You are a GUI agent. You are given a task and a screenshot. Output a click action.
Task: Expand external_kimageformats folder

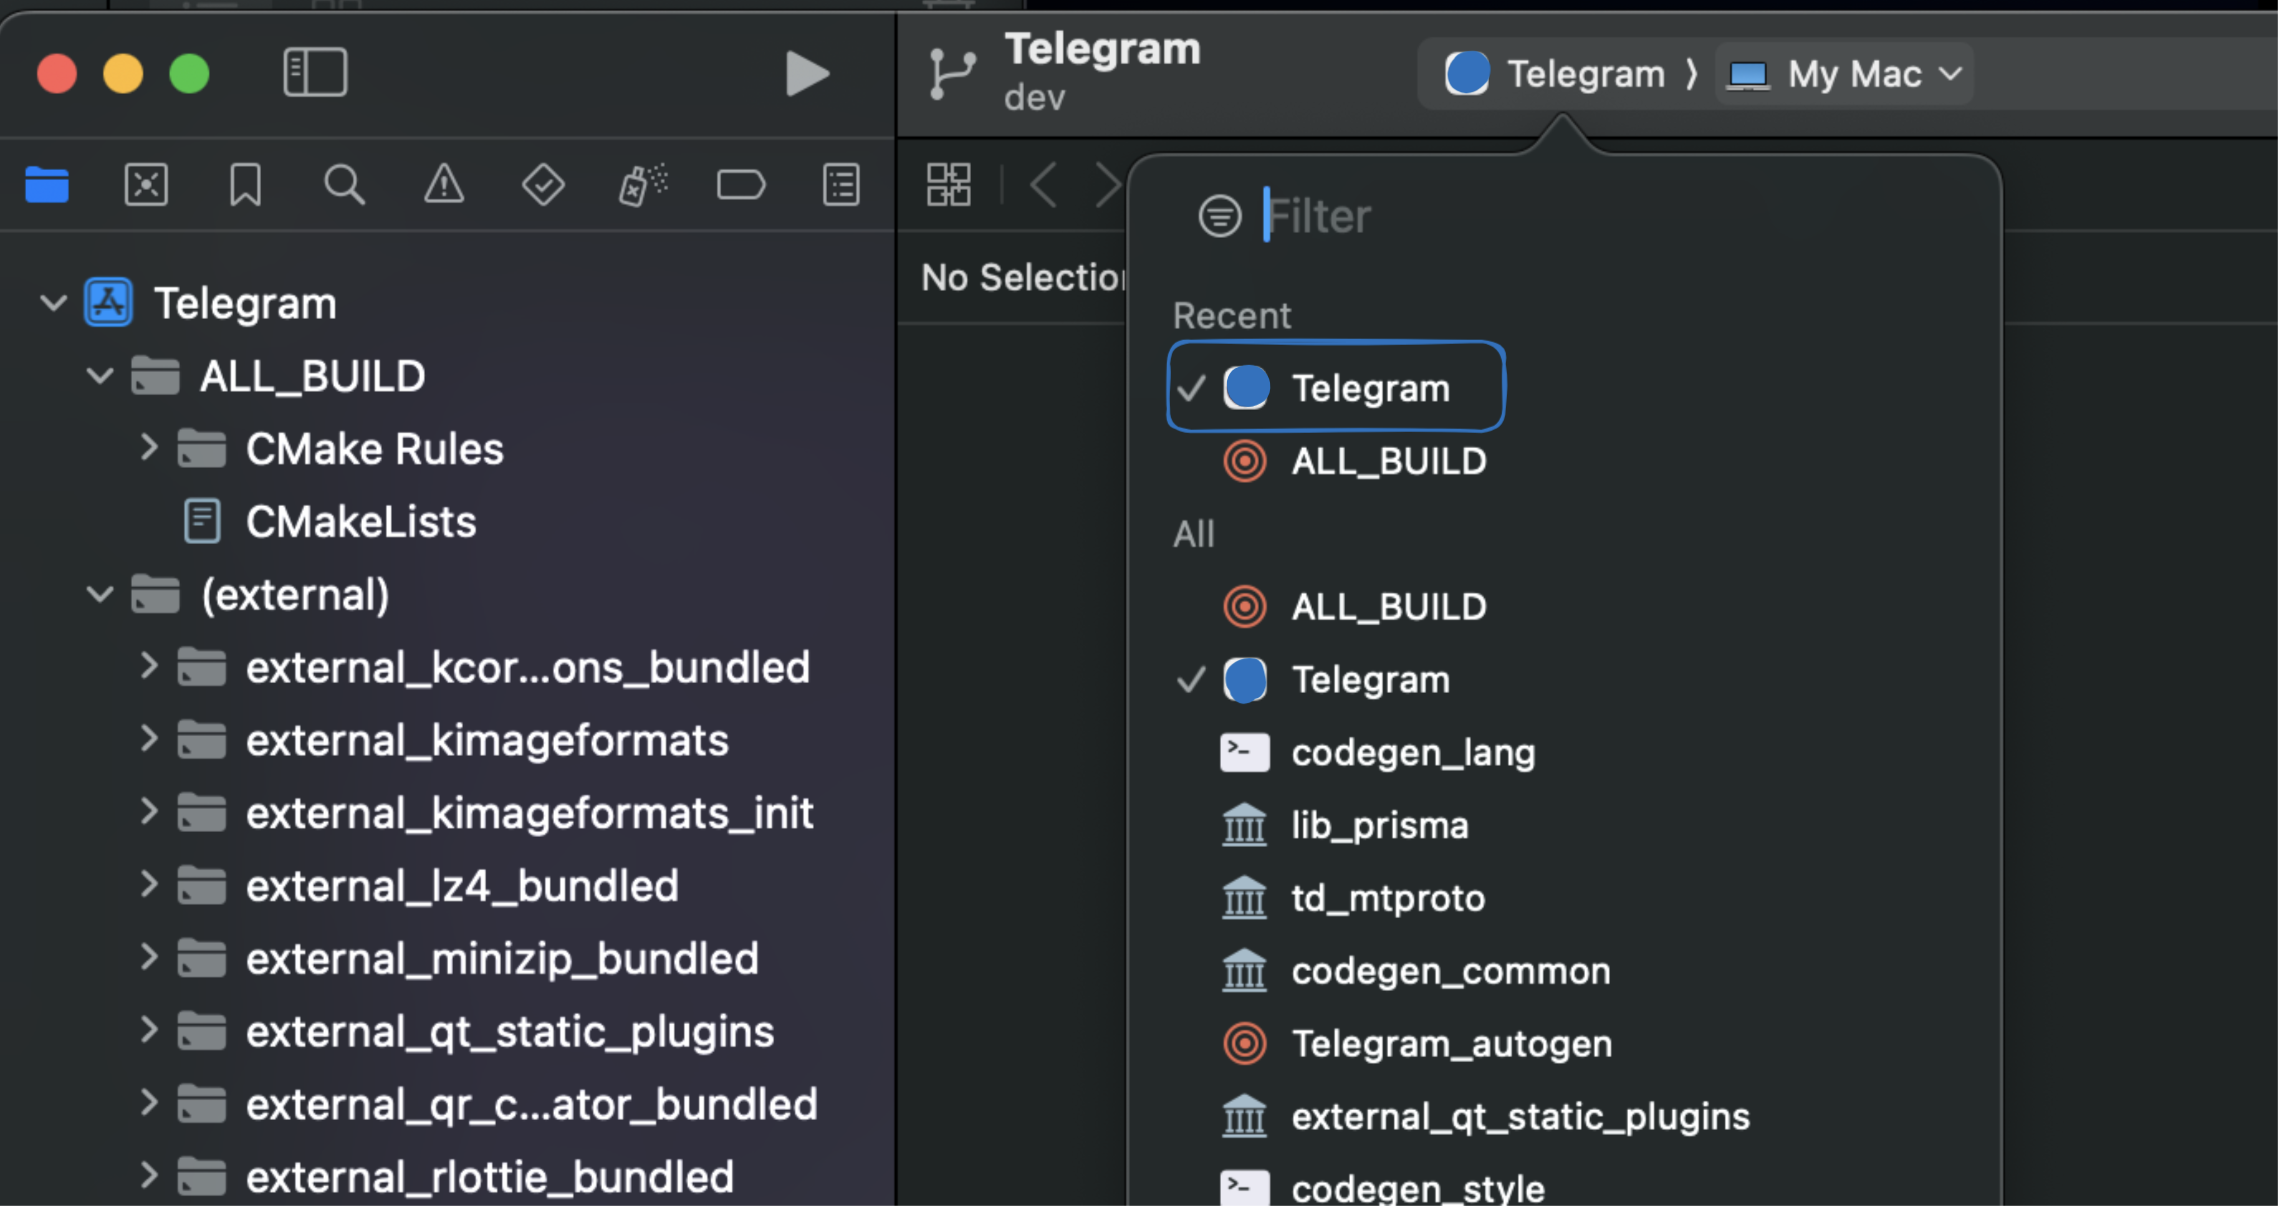(x=148, y=740)
